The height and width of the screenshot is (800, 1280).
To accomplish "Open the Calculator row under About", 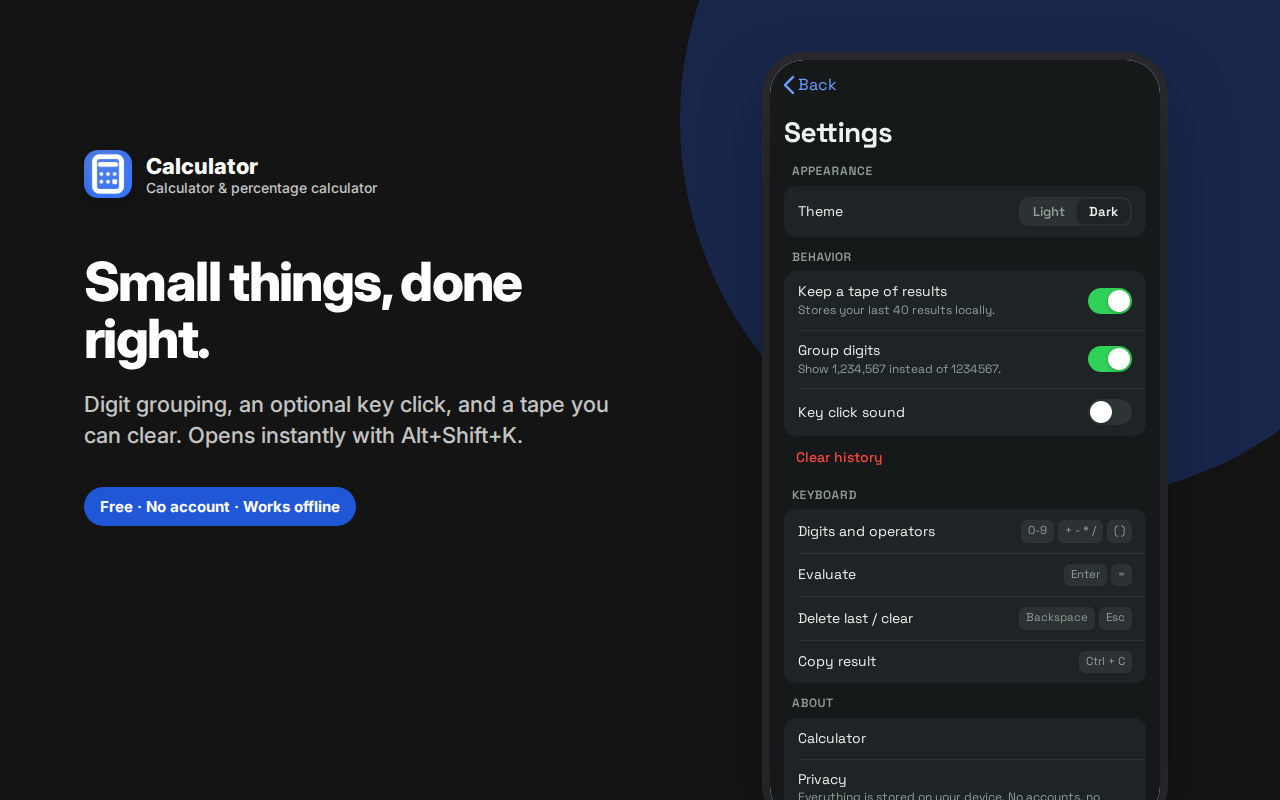I will pos(965,738).
